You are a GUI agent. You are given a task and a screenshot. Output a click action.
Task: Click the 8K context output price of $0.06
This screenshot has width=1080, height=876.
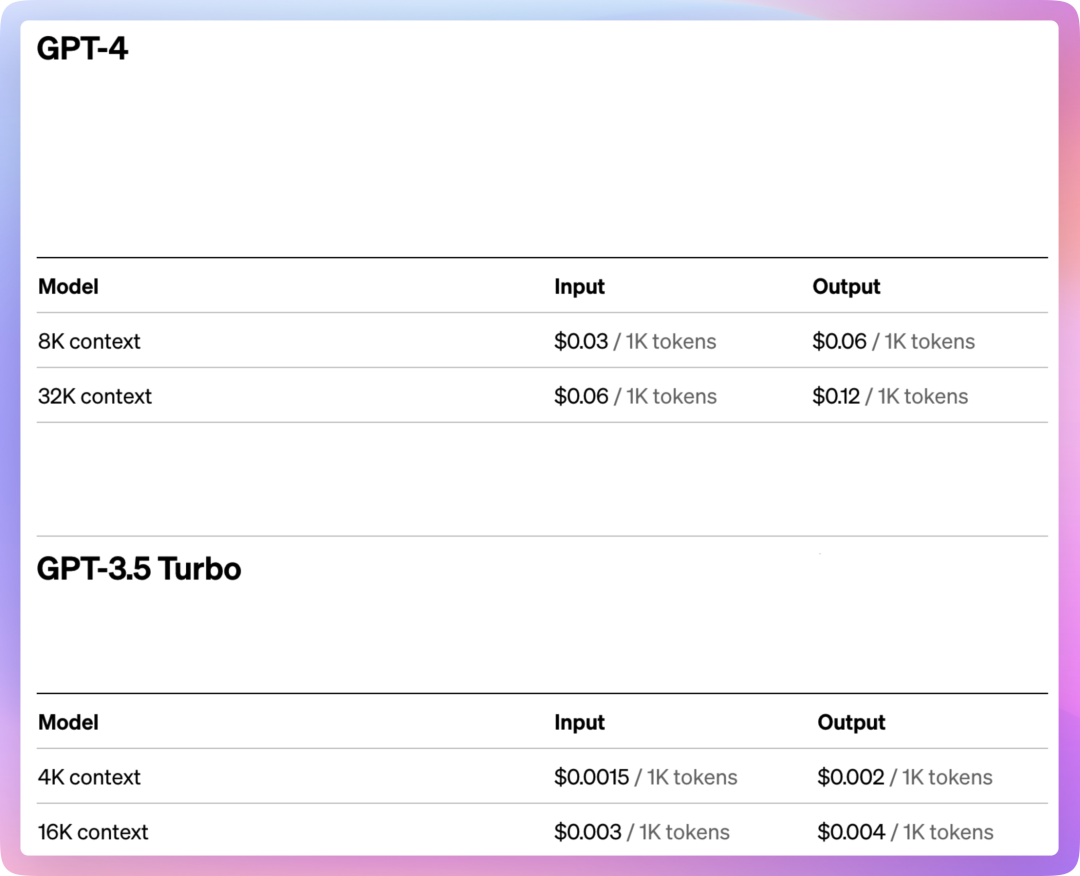(840, 342)
